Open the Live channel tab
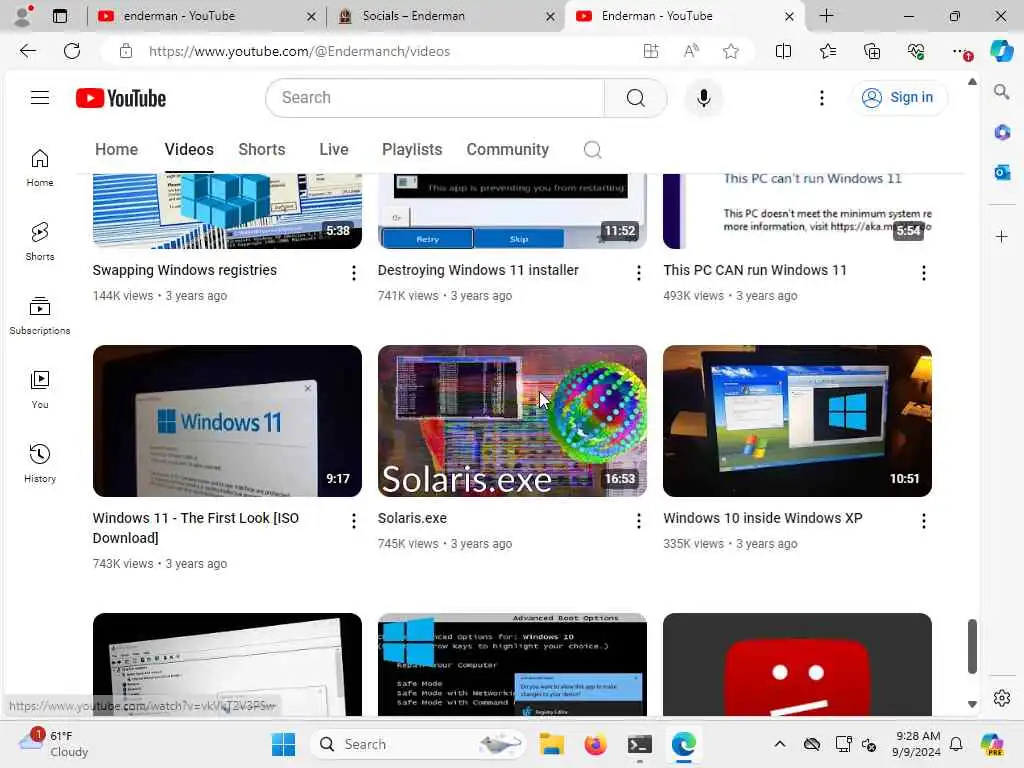 (334, 150)
